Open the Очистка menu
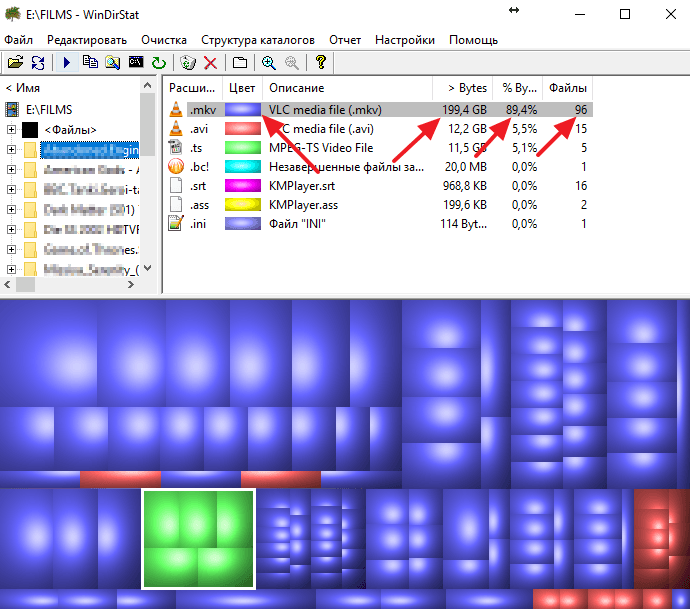This screenshot has height=609, width=690. [164, 40]
